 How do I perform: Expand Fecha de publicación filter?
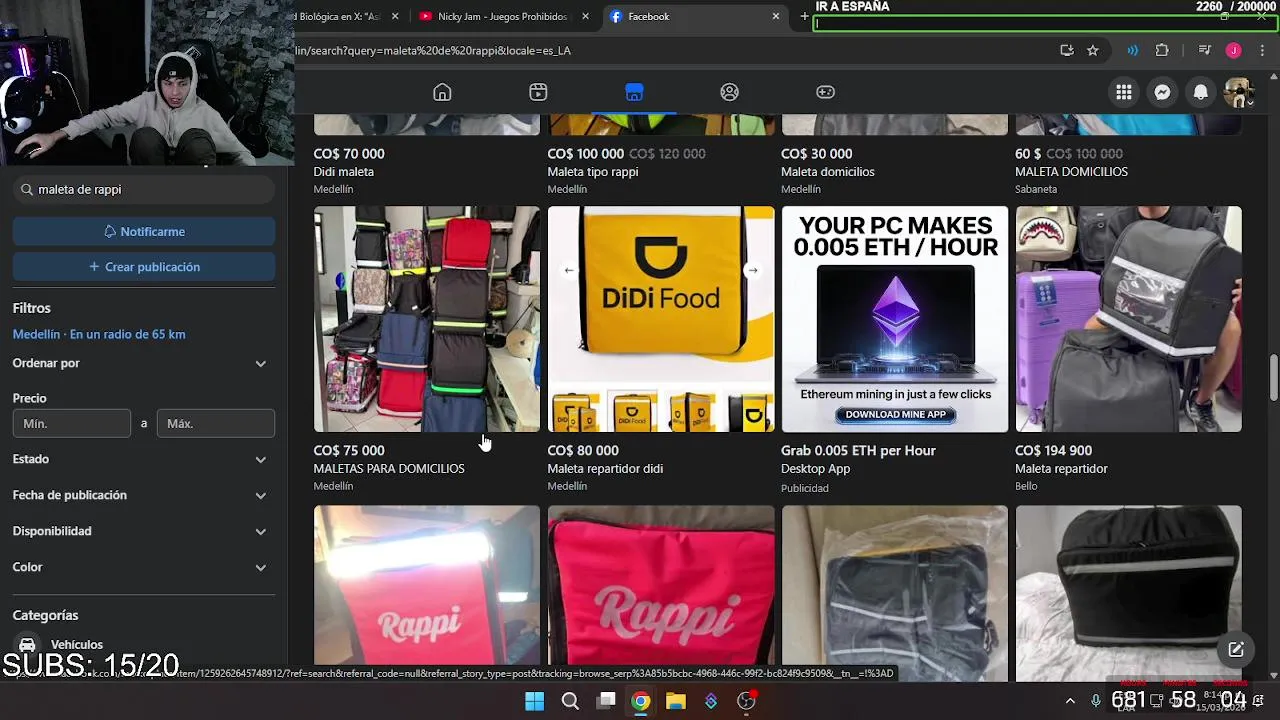tap(140, 495)
